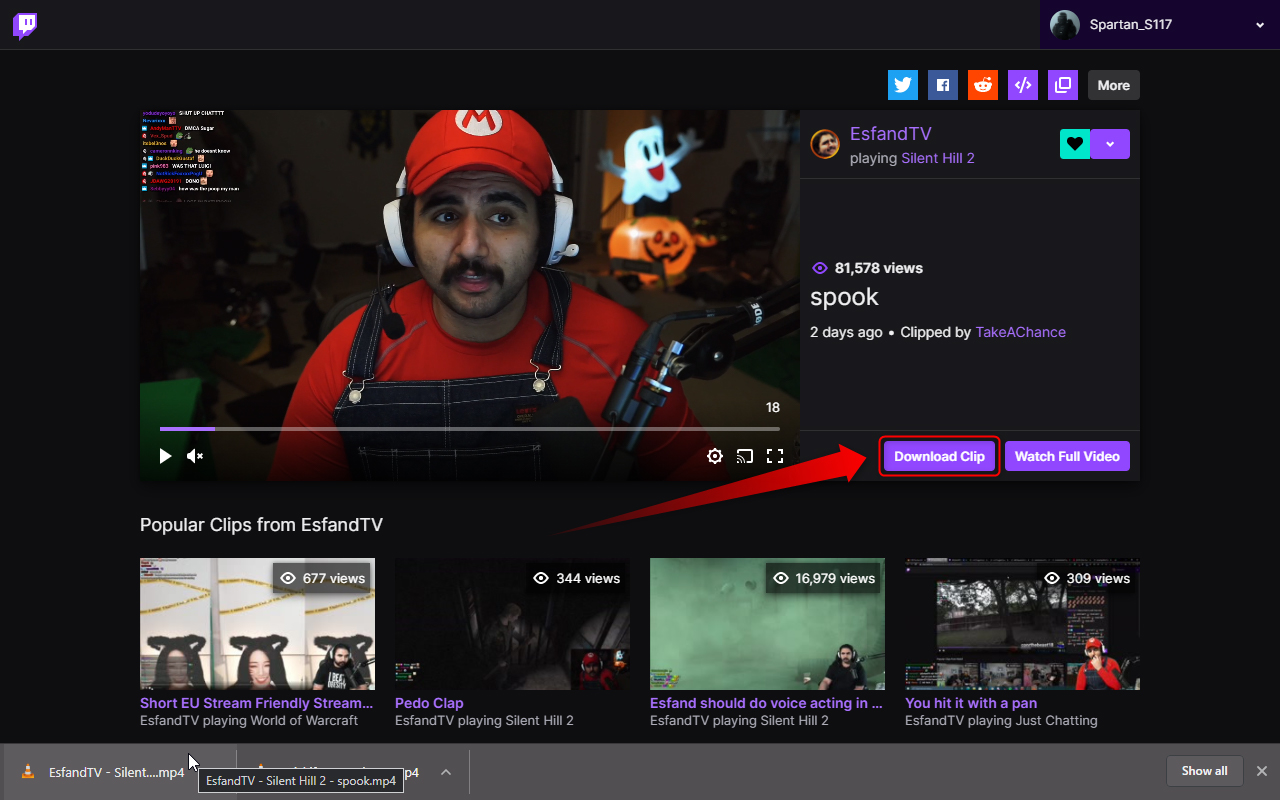Viewport: 1280px width, 800px height.
Task: Copy the clip link
Action: (1062, 85)
